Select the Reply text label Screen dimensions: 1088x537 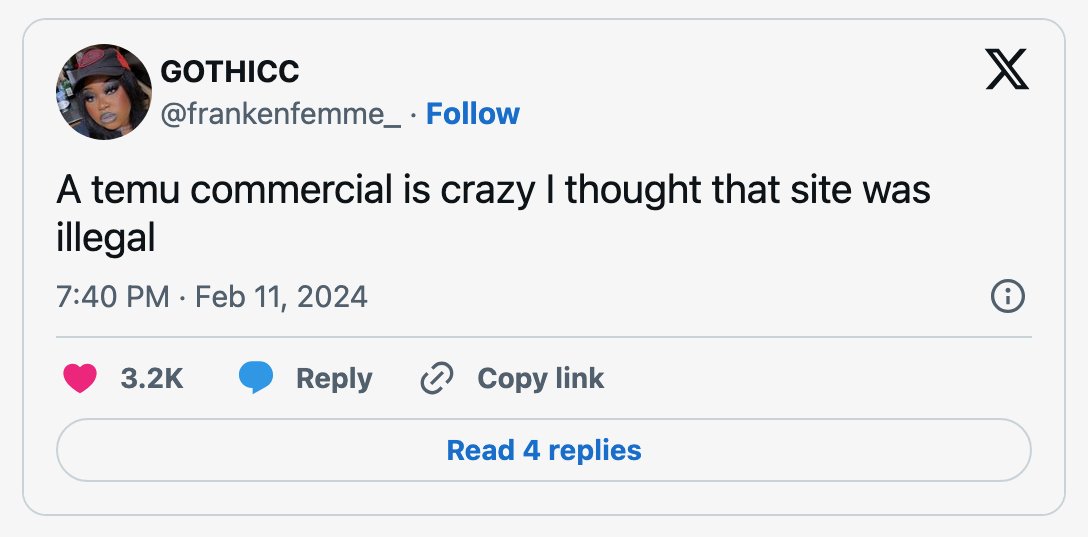(334, 380)
